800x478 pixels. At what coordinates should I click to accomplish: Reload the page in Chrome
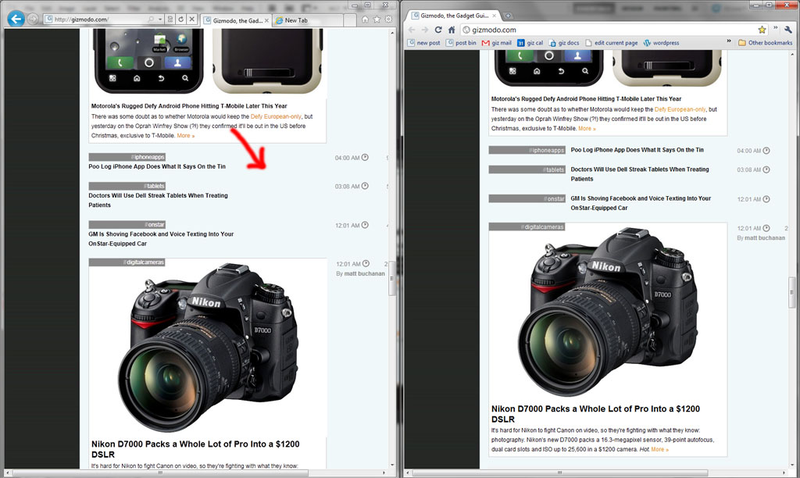[x=438, y=30]
